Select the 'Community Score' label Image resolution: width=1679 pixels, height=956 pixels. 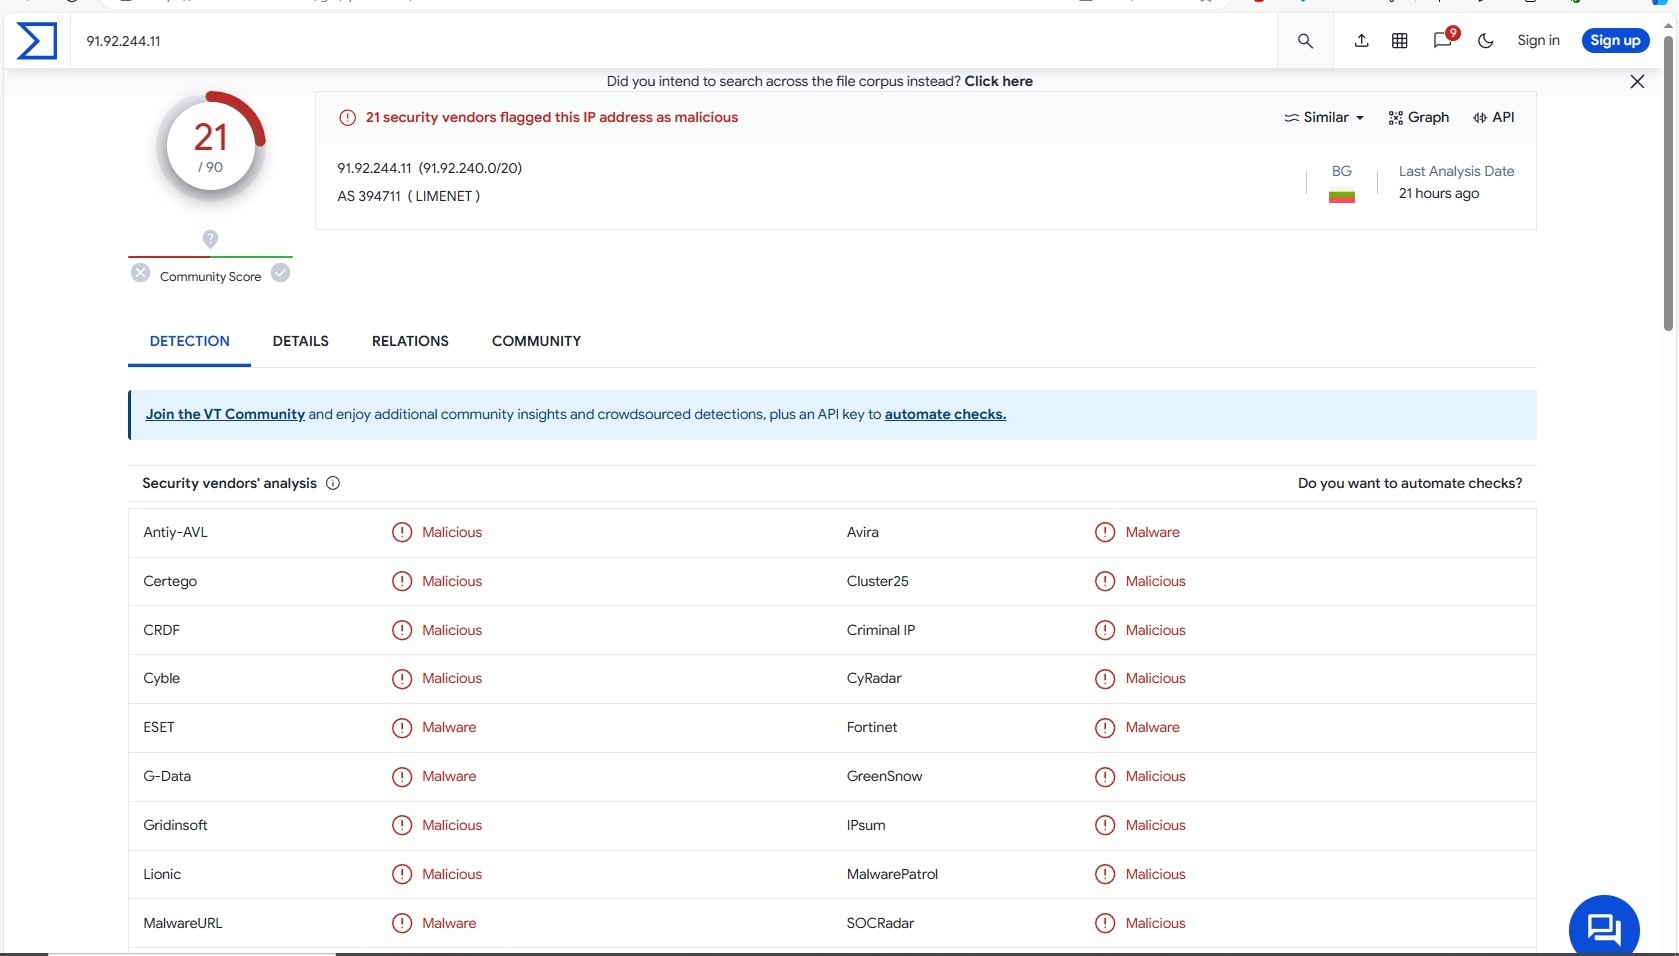click(x=210, y=277)
